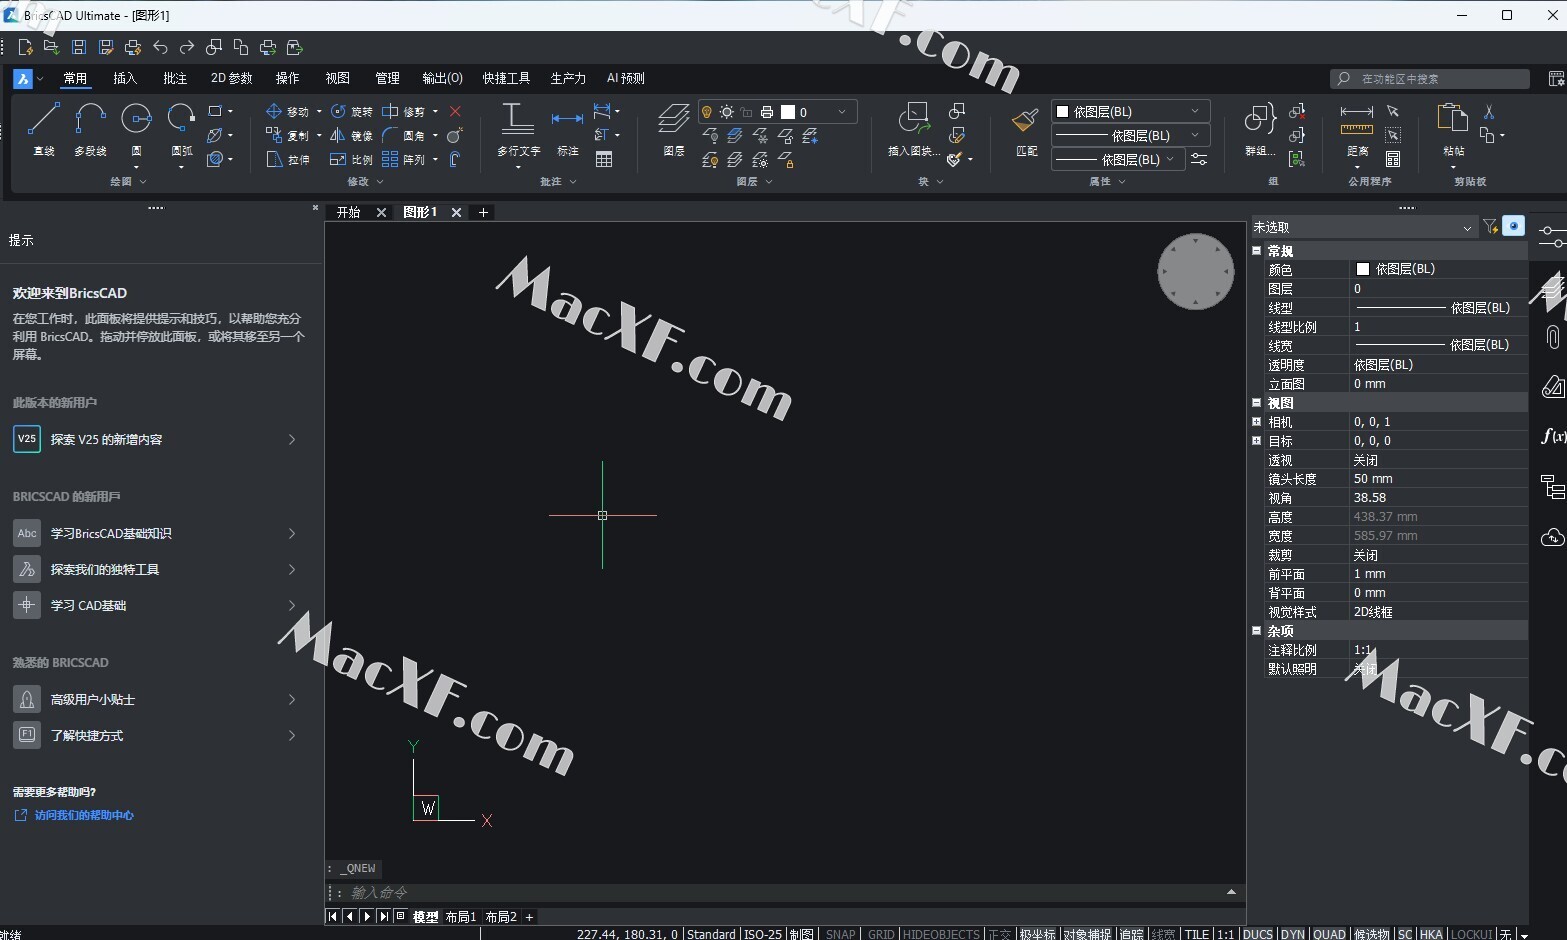Open the Layers (图层) panel icon

click(674, 129)
